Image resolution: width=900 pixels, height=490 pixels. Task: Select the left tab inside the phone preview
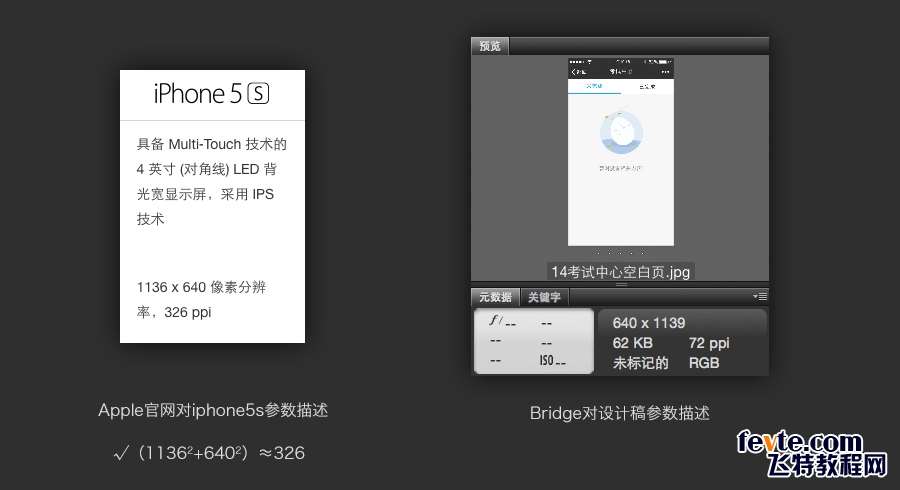594,87
